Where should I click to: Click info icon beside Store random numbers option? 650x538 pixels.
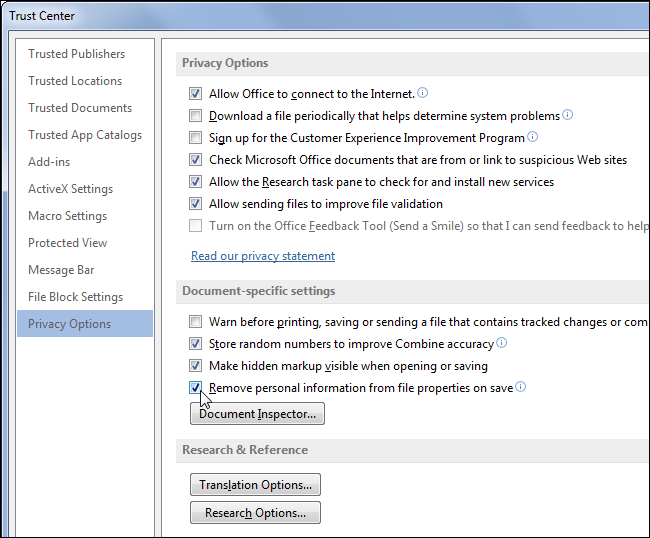tap(502, 343)
